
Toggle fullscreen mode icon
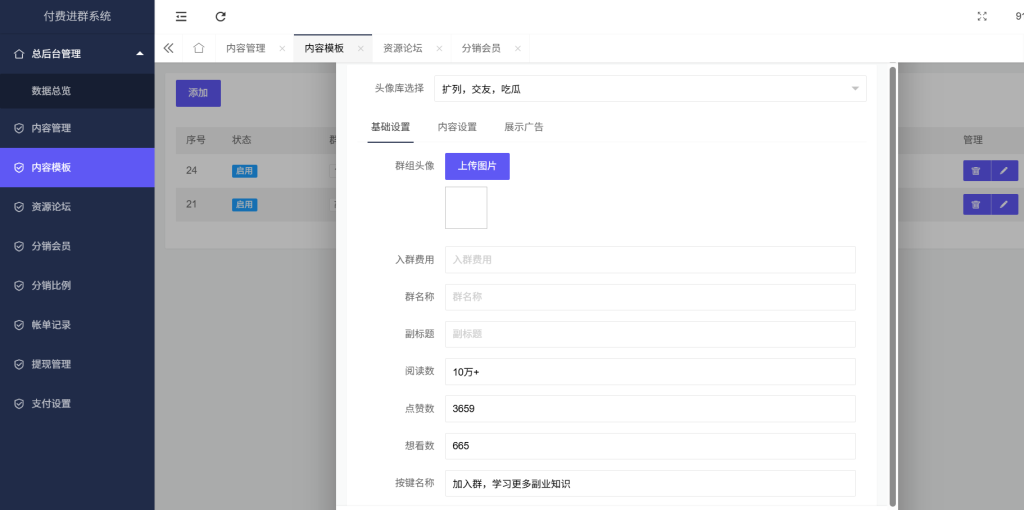coord(982,16)
